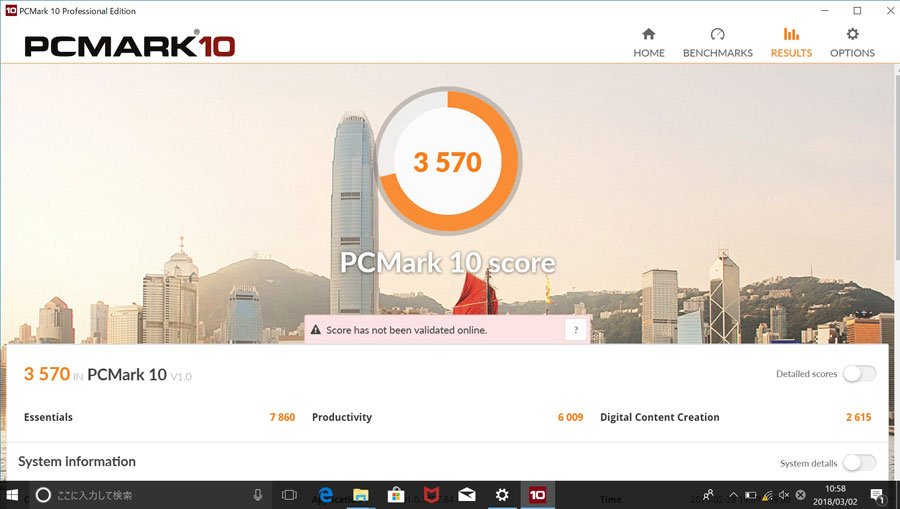The image size is (900, 509).
Task: Open Task View in taskbar
Action: 289,495
